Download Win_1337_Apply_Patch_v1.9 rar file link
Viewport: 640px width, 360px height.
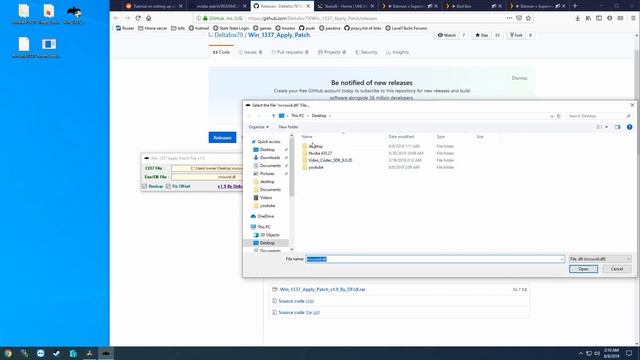click(x=322, y=289)
